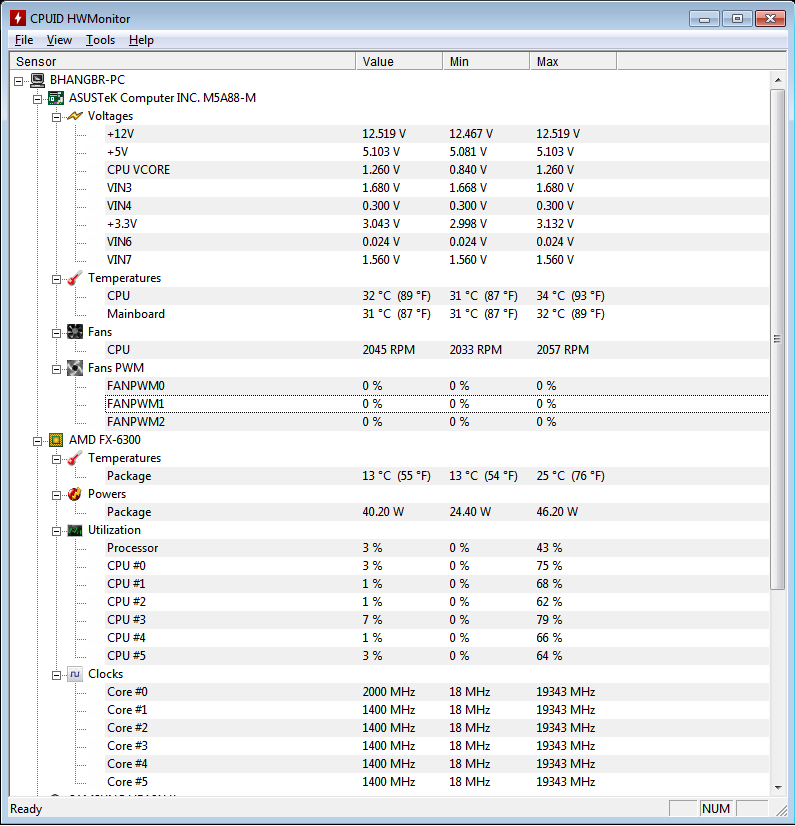
Task: Select the Mainboard temperature row
Action: (x=437, y=314)
